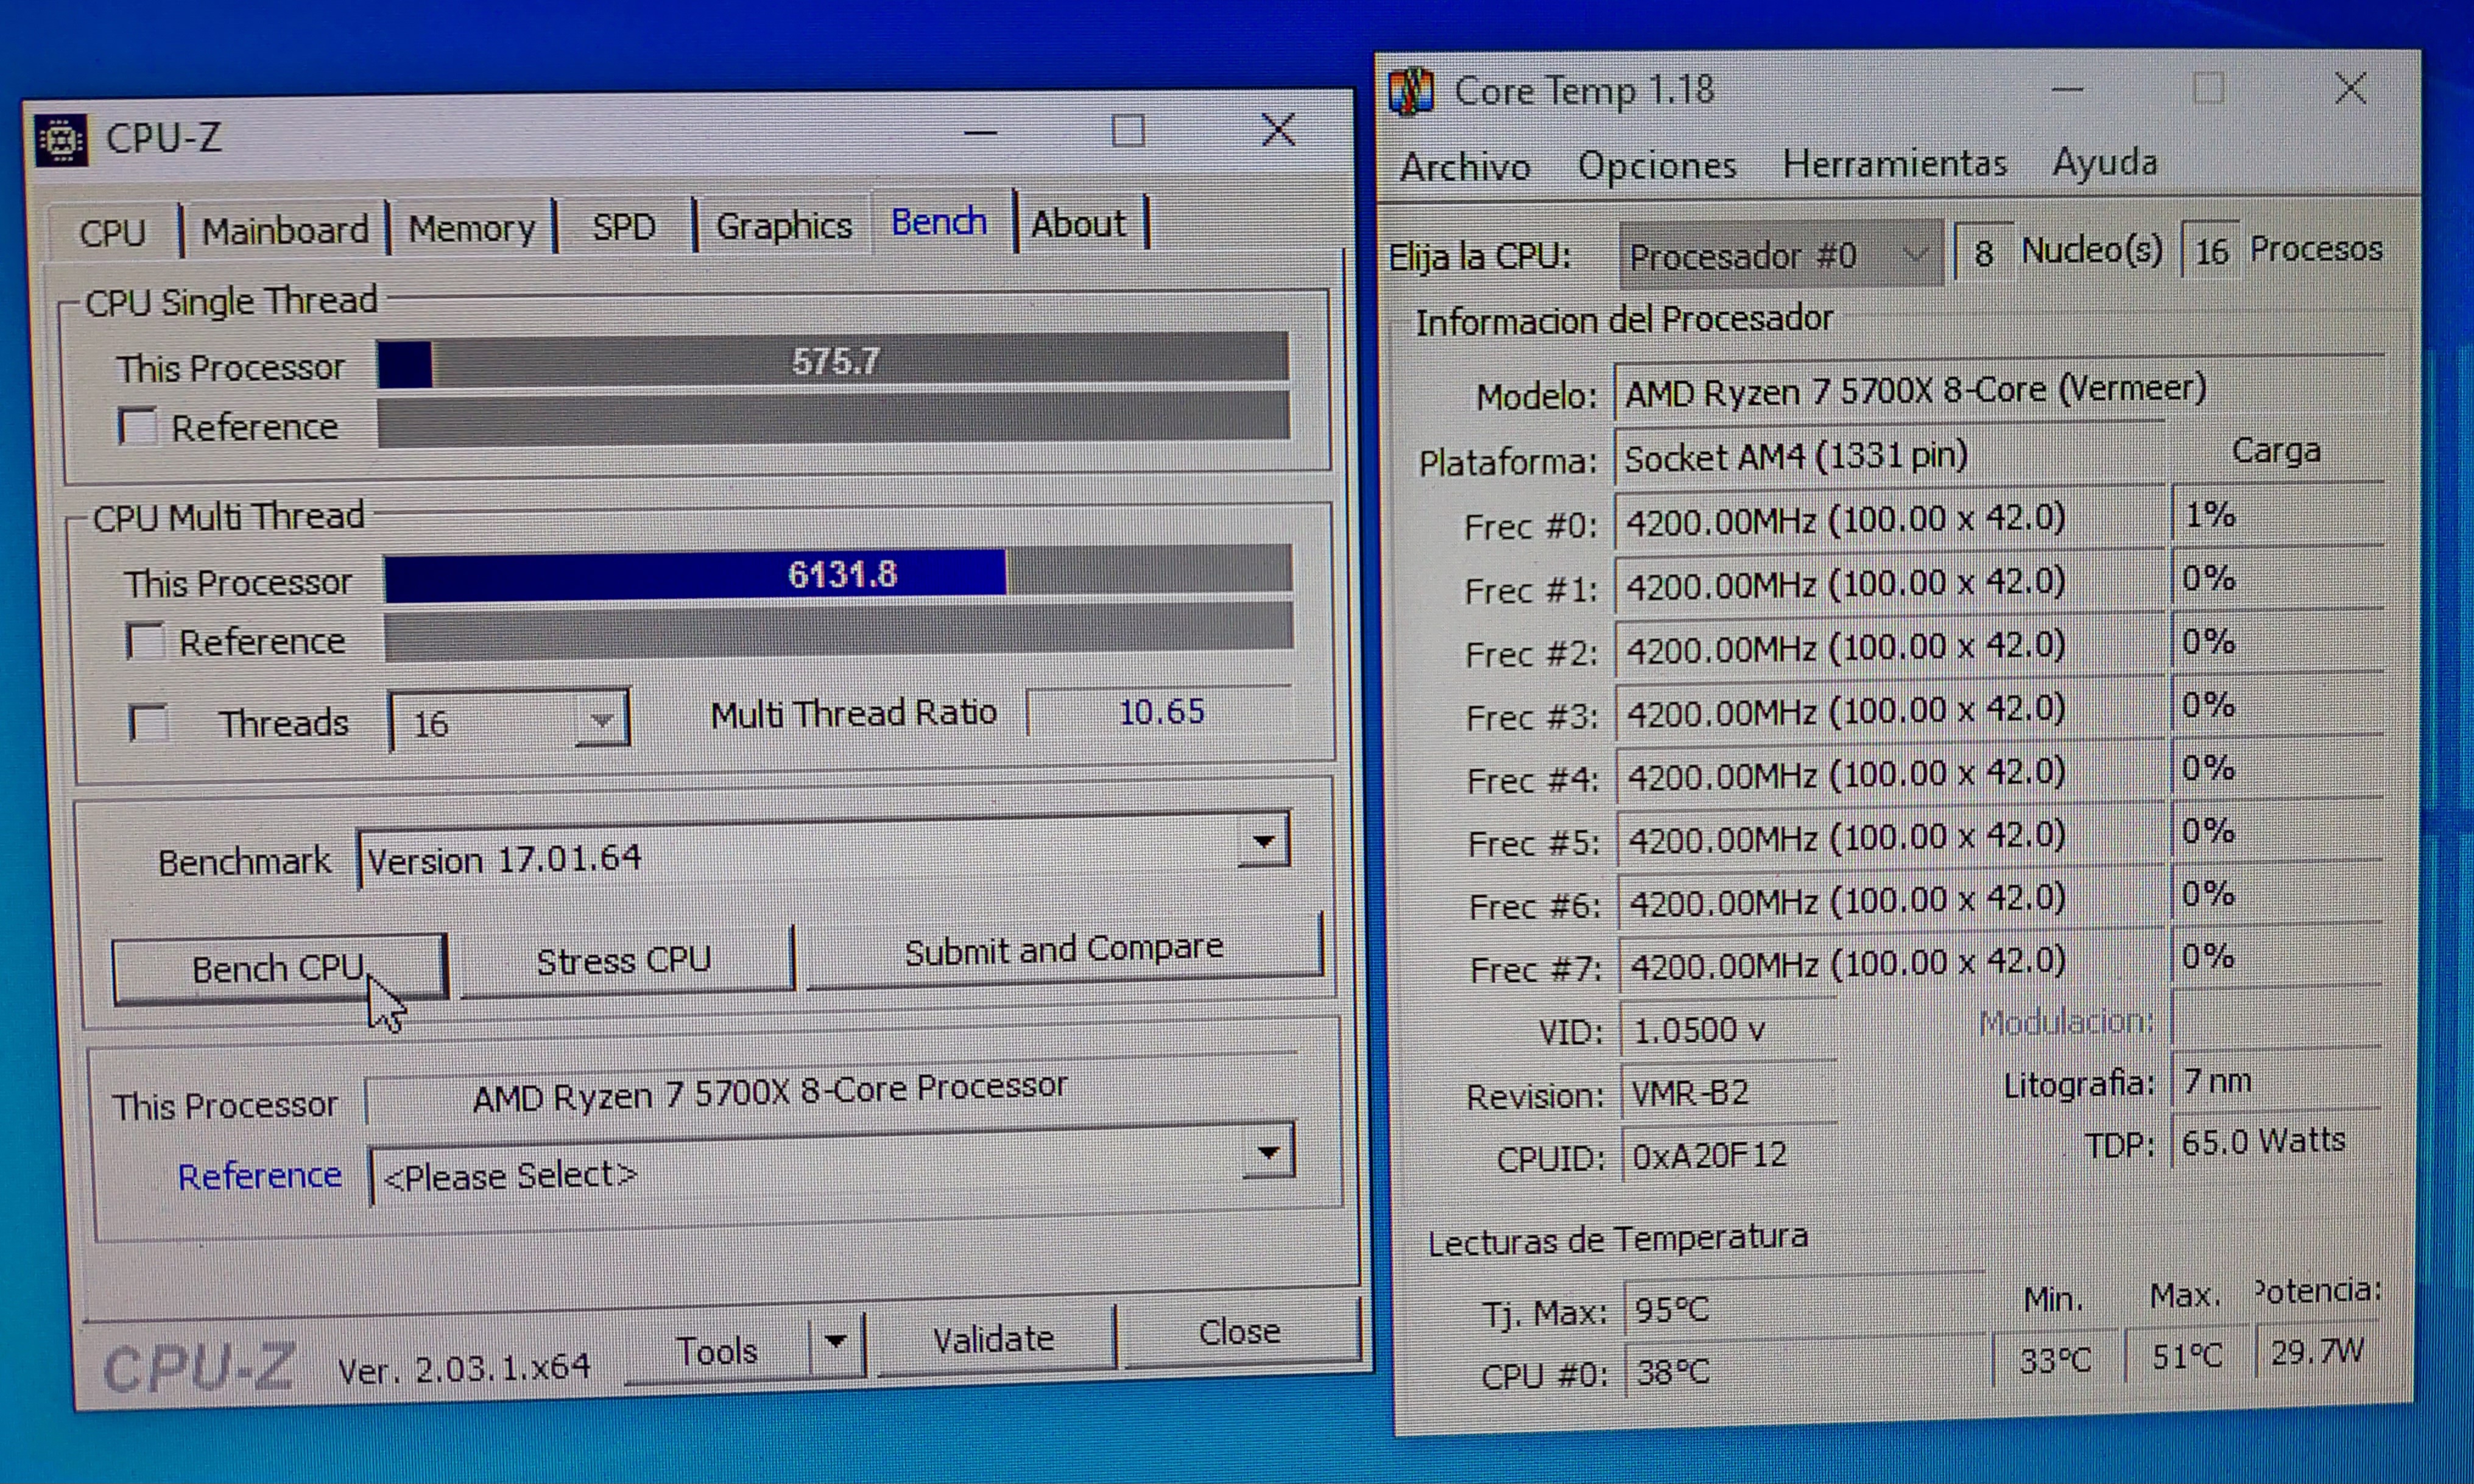Click the blue Reference link label
Image resolution: width=2474 pixels, height=1484 pixels.
pyautogui.click(x=260, y=1175)
